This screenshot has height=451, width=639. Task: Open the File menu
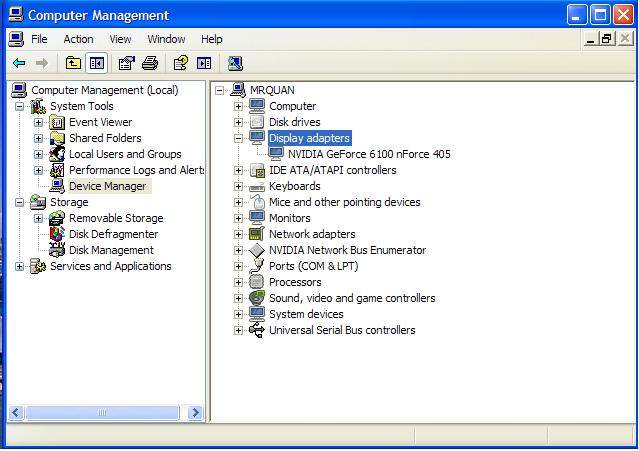pos(39,39)
